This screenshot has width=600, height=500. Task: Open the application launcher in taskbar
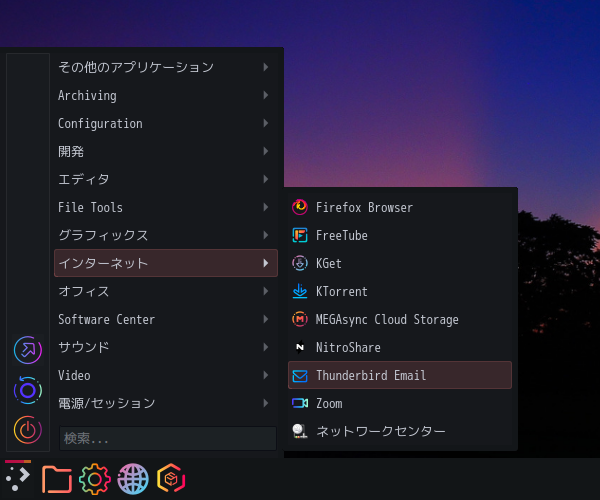click(18, 479)
